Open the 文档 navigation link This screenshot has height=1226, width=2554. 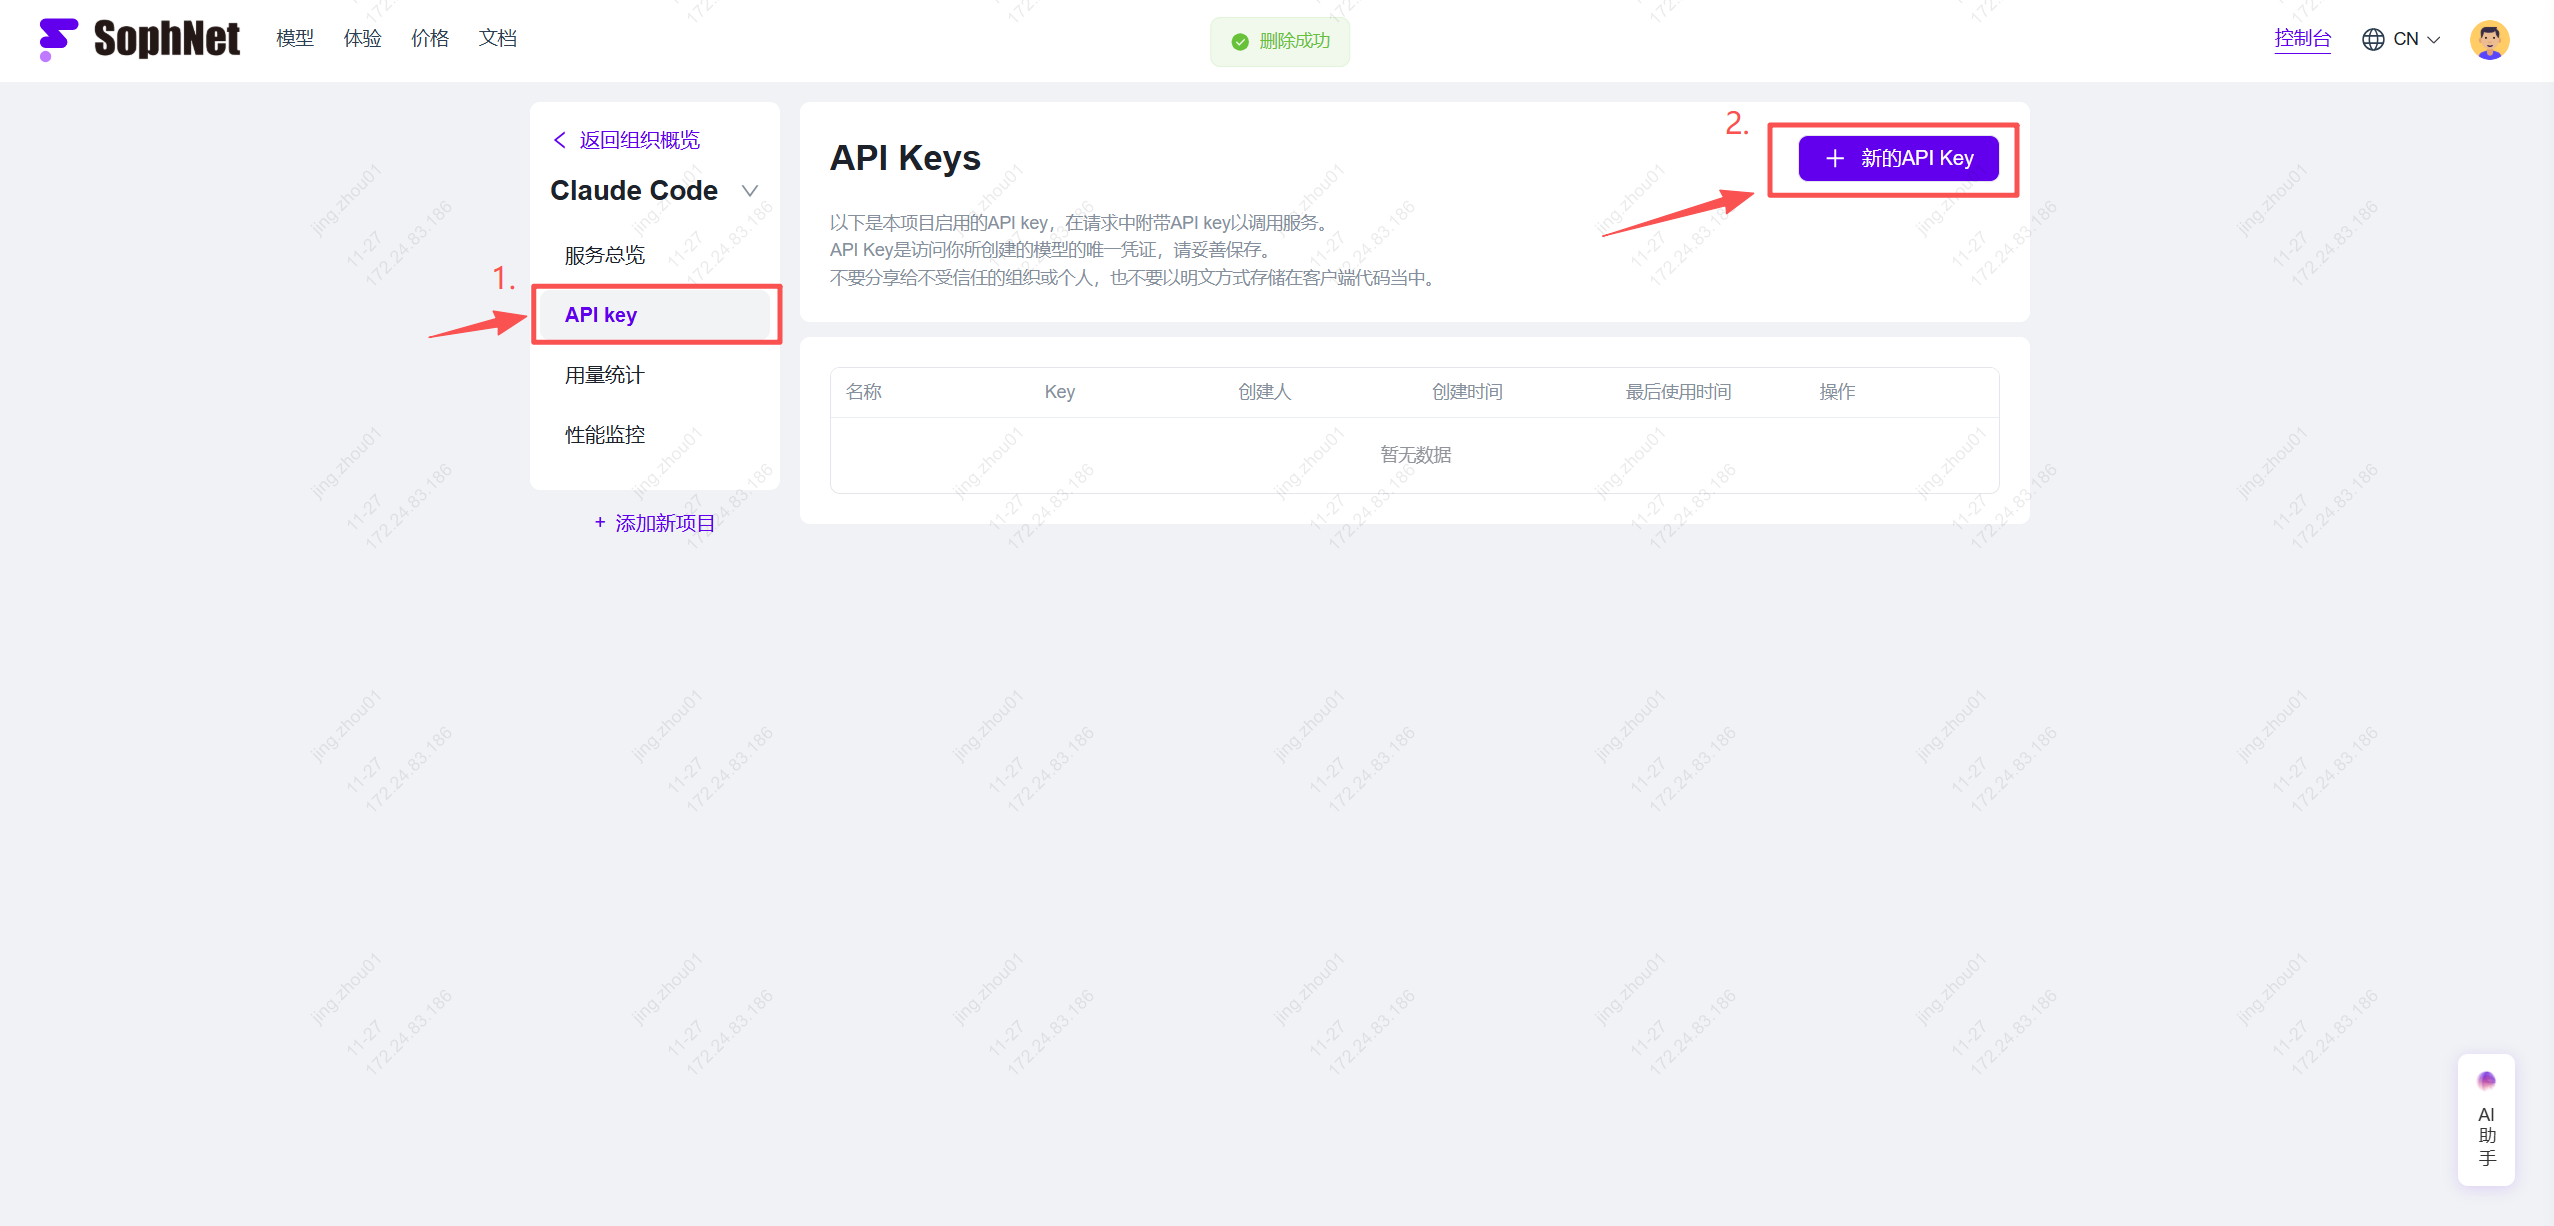pyautogui.click(x=497, y=38)
